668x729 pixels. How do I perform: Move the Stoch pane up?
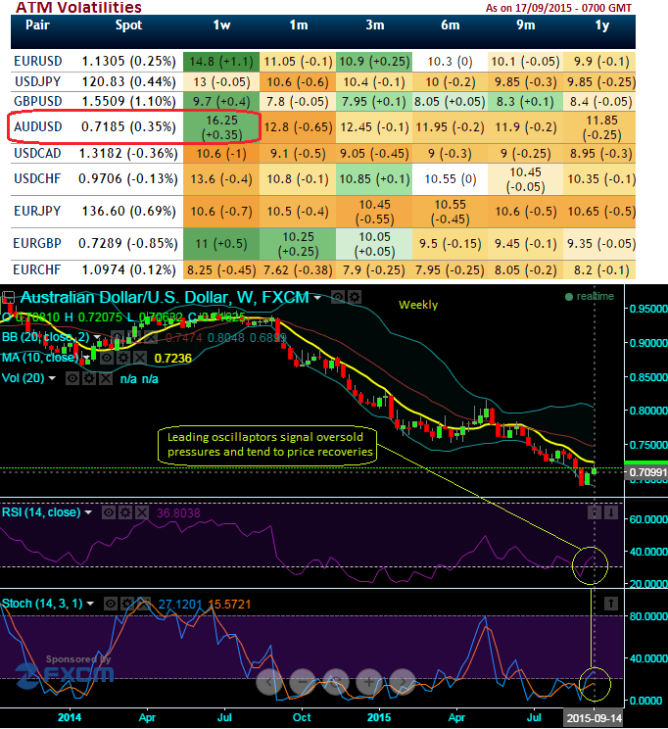611,604
